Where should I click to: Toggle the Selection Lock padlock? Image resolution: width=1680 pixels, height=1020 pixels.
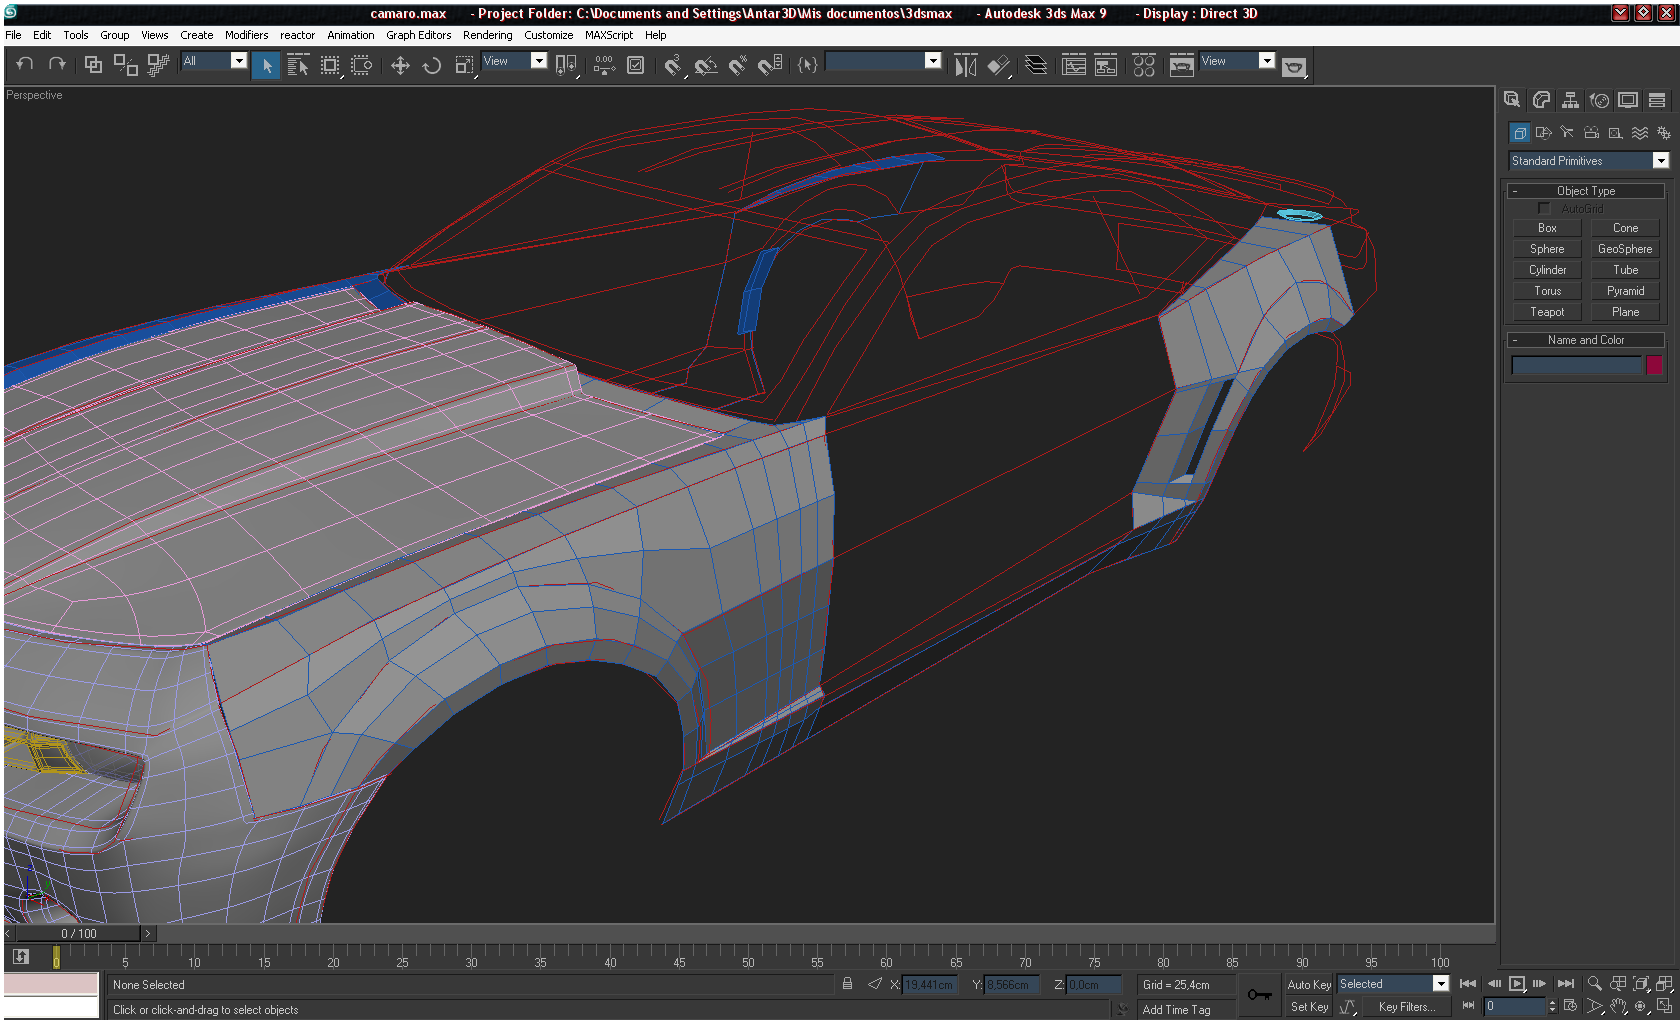click(x=847, y=984)
